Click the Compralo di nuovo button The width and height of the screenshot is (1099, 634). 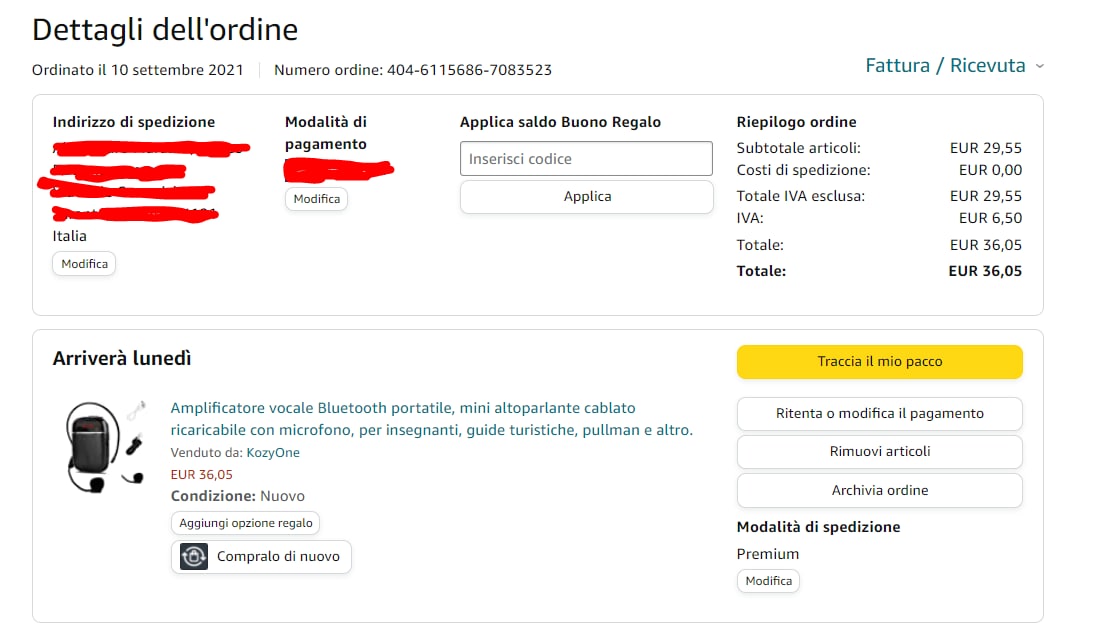(261, 557)
